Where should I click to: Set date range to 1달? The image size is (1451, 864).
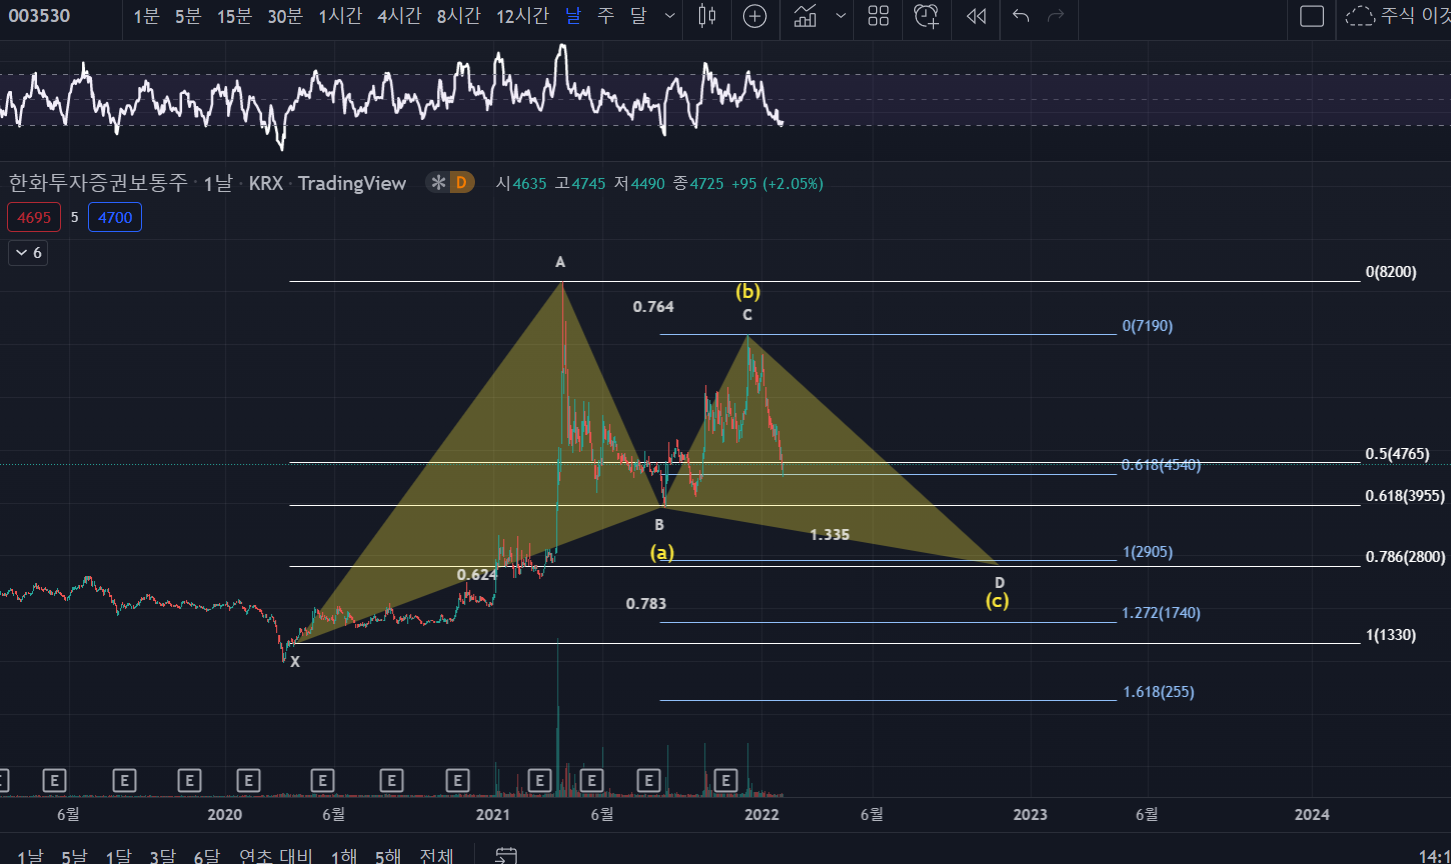118,856
